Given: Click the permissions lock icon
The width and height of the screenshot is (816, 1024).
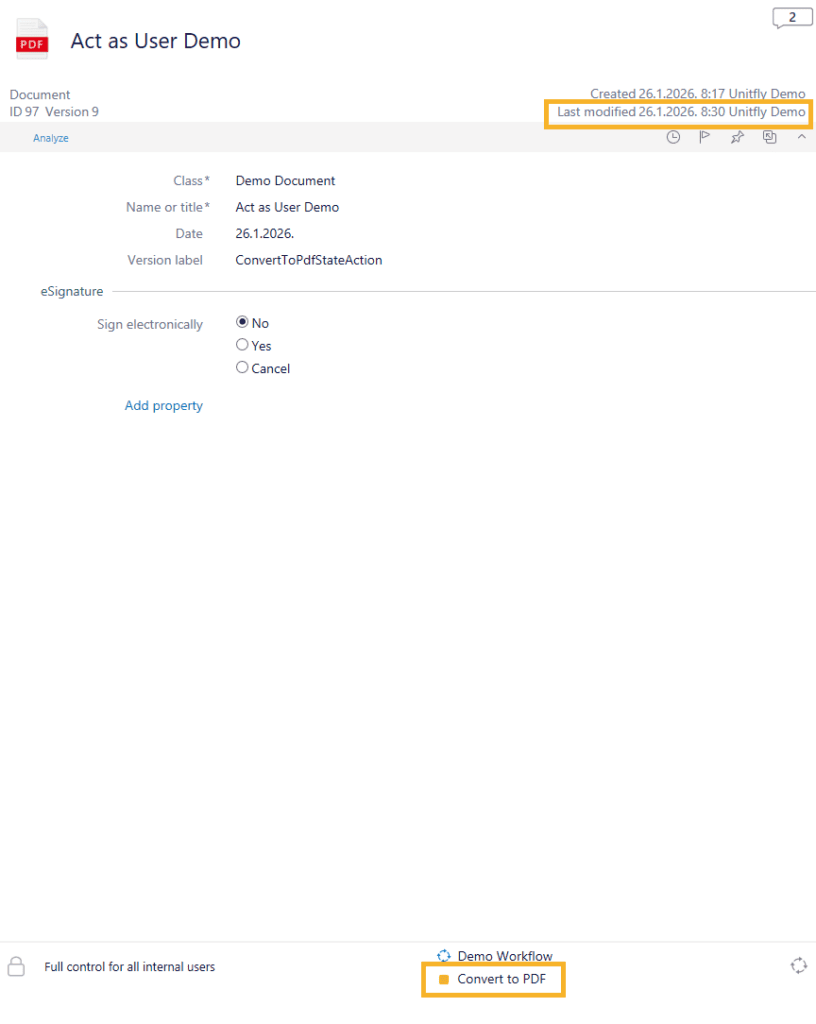Looking at the screenshot, I should pos(16,966).
